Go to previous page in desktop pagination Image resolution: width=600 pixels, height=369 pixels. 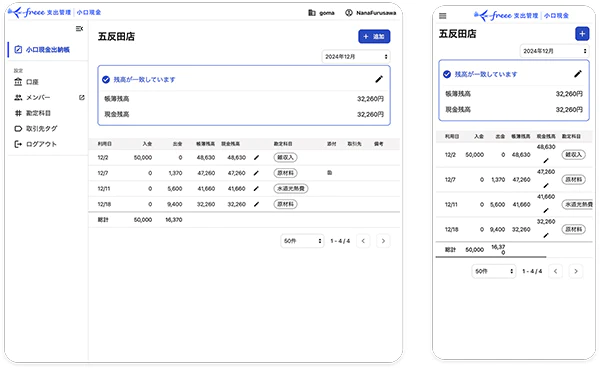pos(363,241)
